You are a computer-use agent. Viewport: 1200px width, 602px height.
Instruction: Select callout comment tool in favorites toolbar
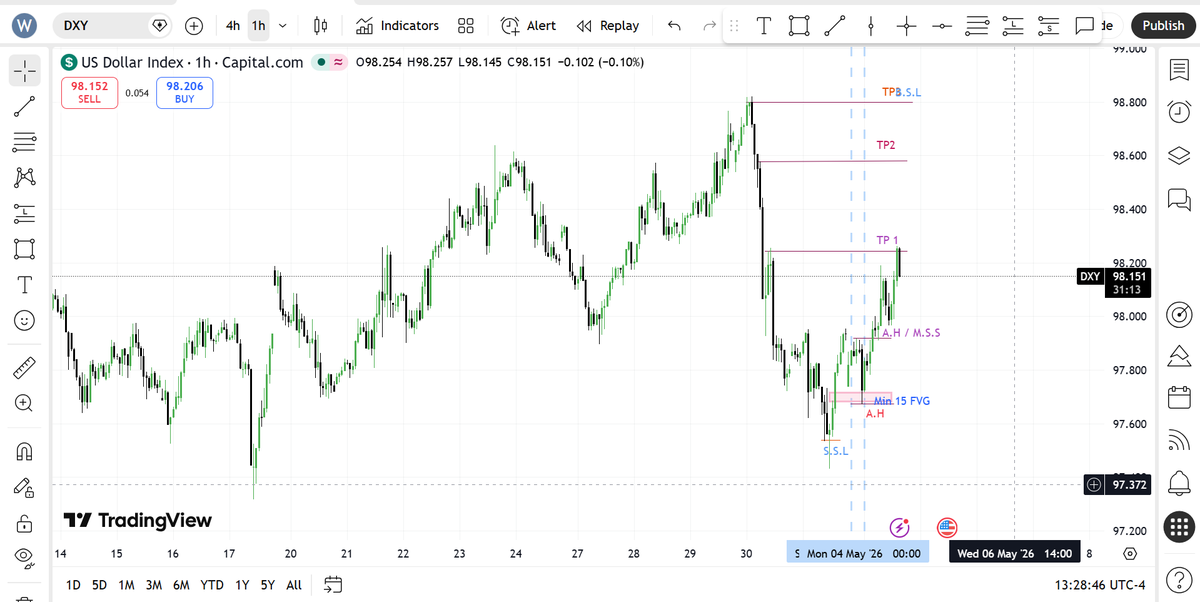[x=1084, y=26]
